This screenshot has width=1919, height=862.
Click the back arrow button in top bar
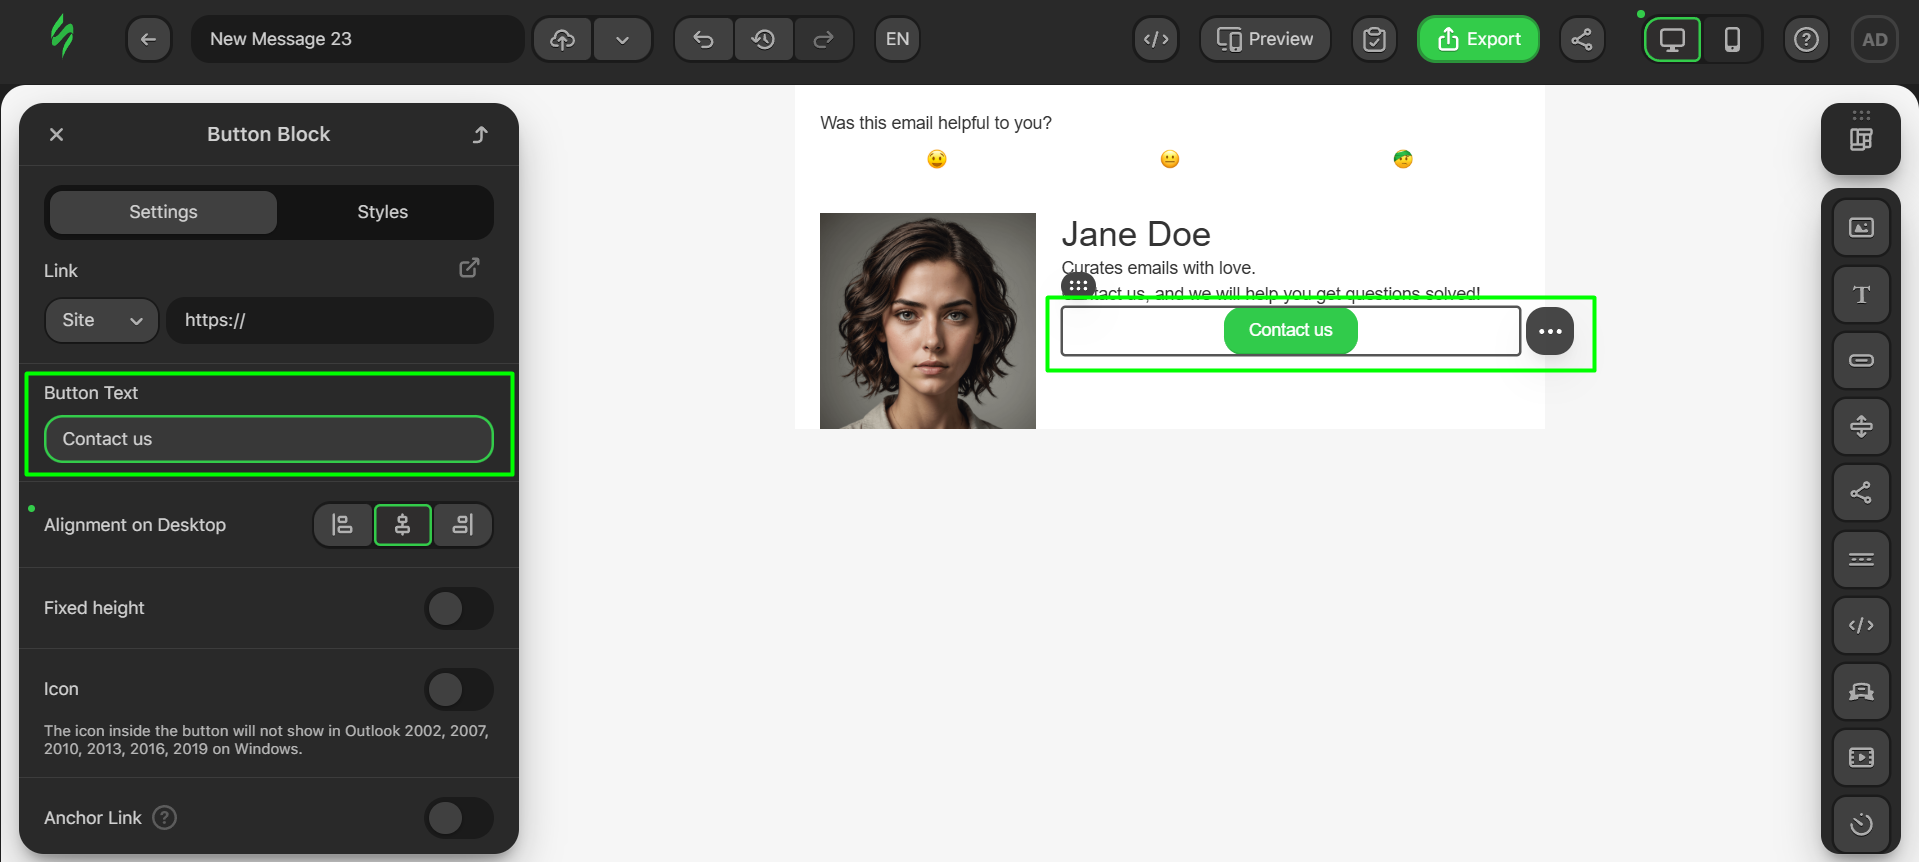click(x=149, y=39)
